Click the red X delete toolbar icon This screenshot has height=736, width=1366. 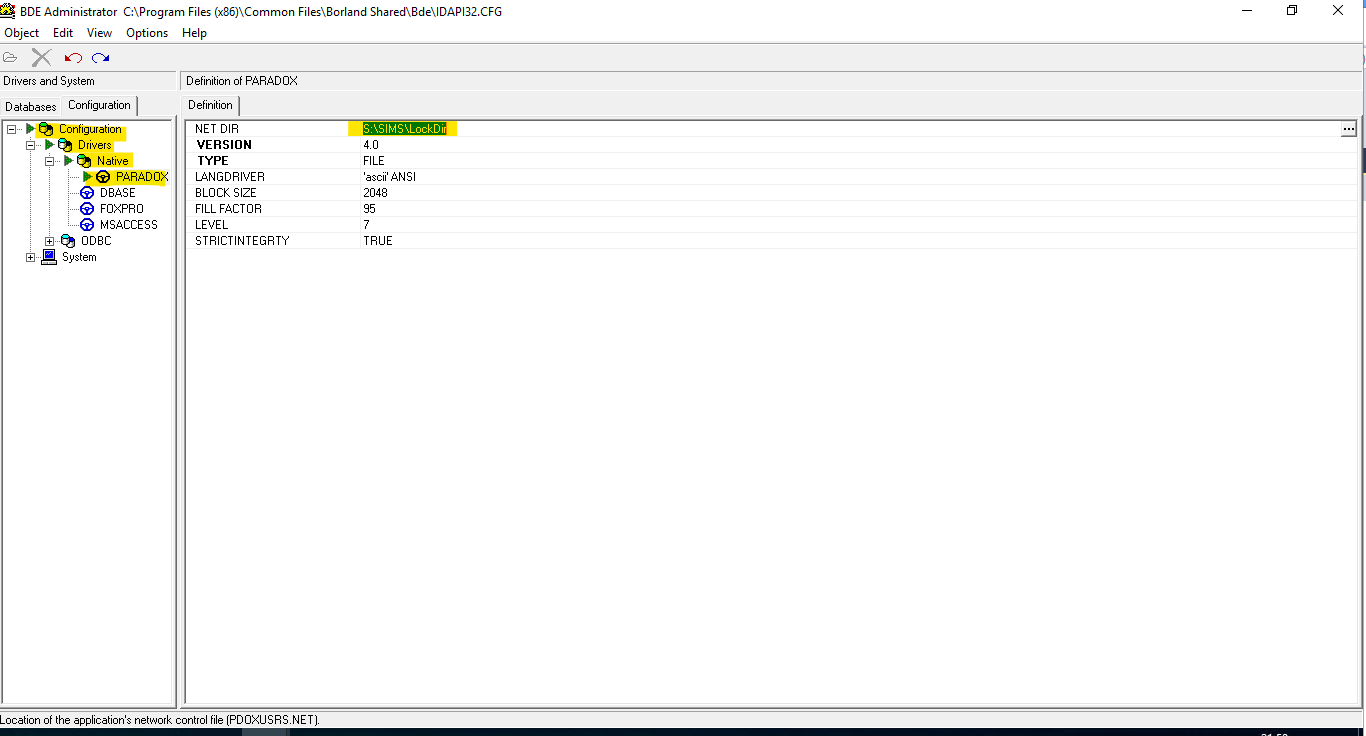tap(41, 57)
